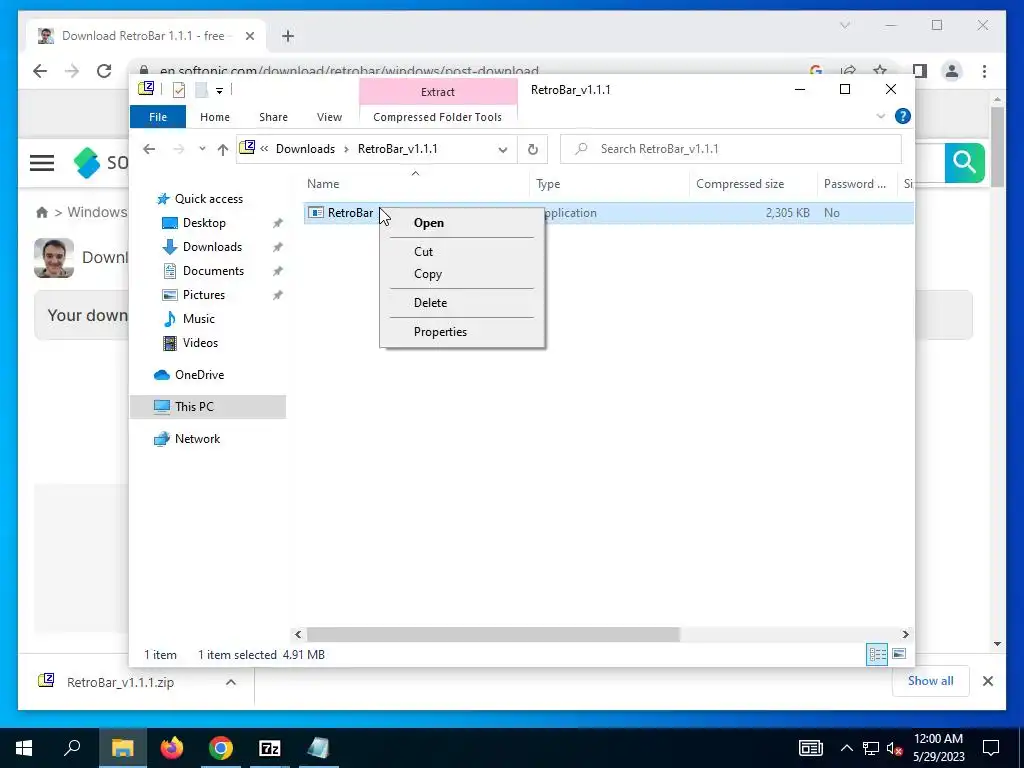Image resolution: width=1024 pixels, height=768 pixels.
Task: Click the Downloads breadcrumb in address bar
Action: click(305, 149)
